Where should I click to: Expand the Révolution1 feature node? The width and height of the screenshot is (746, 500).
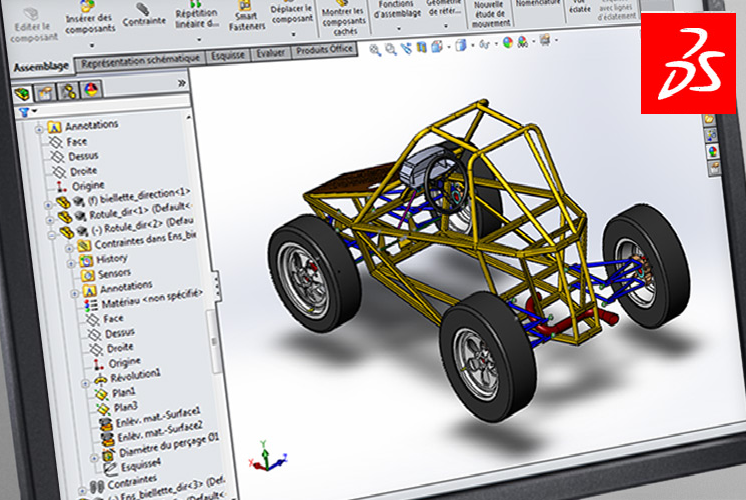tap(85, 381)
